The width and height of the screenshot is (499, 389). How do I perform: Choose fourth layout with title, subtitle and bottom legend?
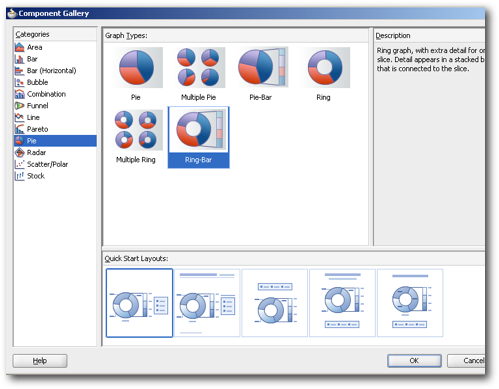pos(342,303)
